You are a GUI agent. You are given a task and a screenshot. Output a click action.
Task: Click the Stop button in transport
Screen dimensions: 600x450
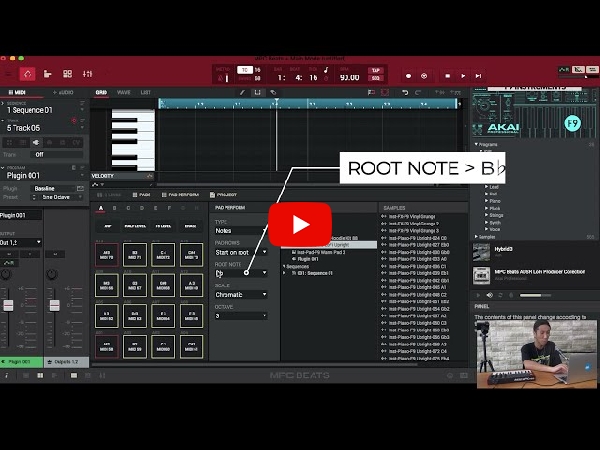point(448,76)
